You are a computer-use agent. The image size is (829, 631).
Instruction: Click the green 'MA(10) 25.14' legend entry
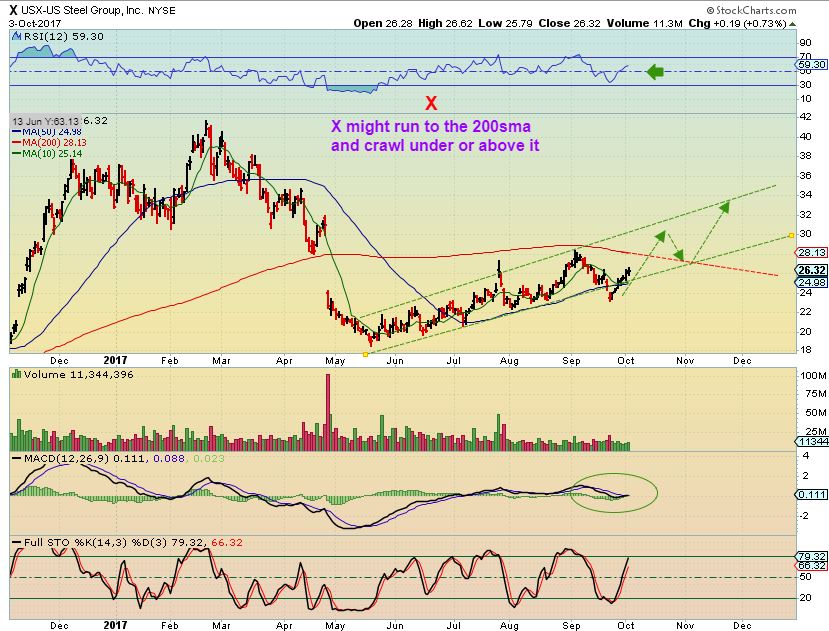(47, 153)
